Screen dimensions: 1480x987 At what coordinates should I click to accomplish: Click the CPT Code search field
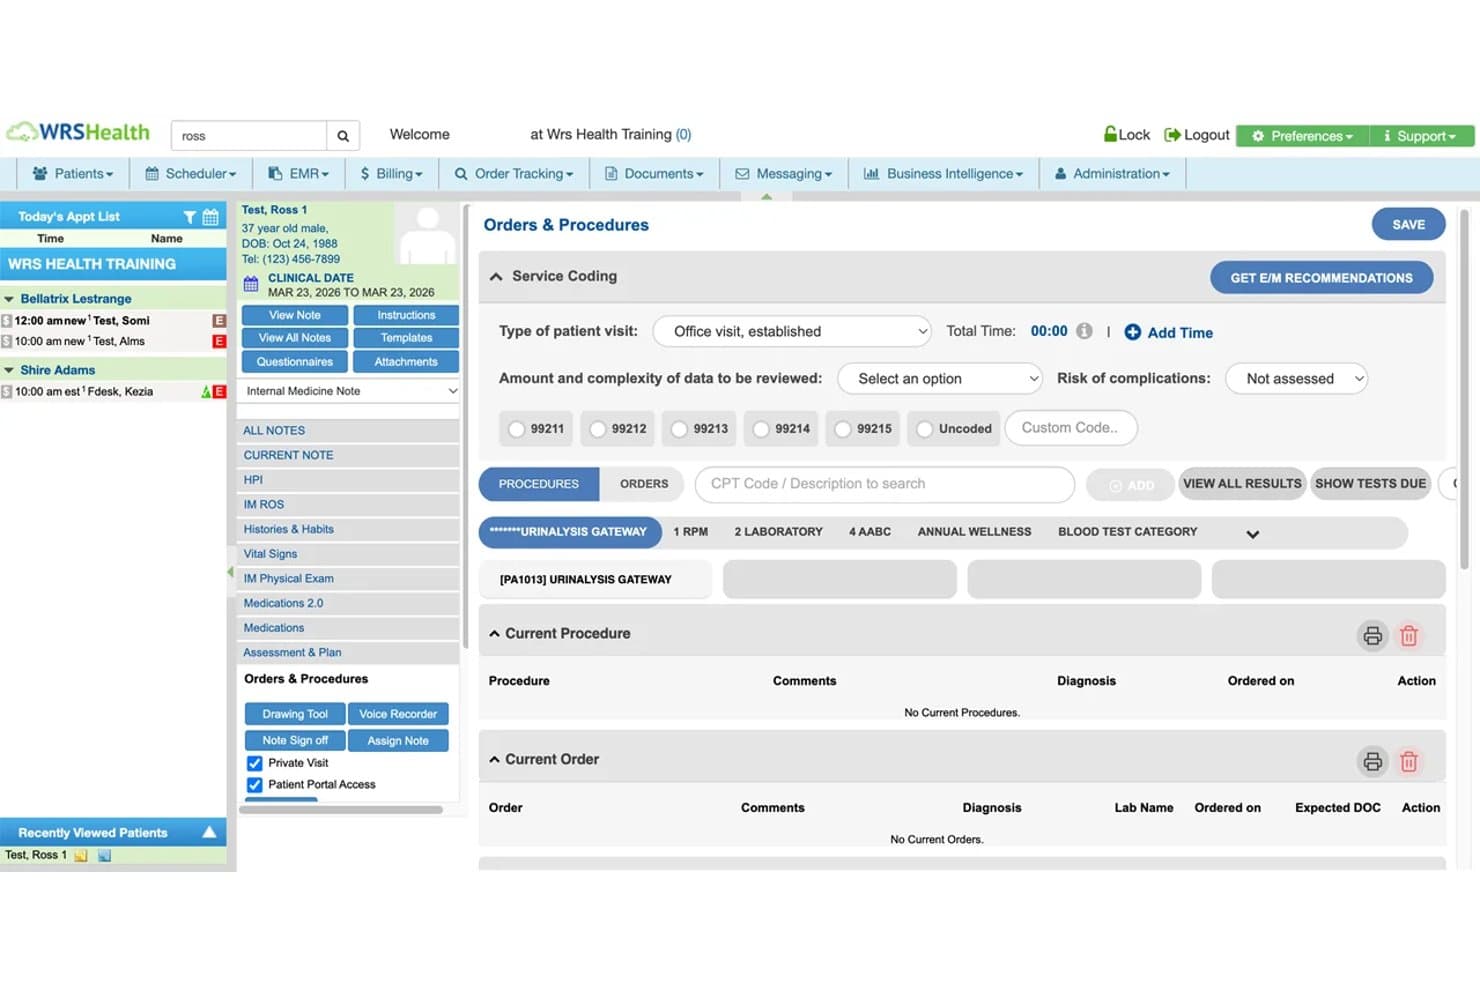click(885, 484)
